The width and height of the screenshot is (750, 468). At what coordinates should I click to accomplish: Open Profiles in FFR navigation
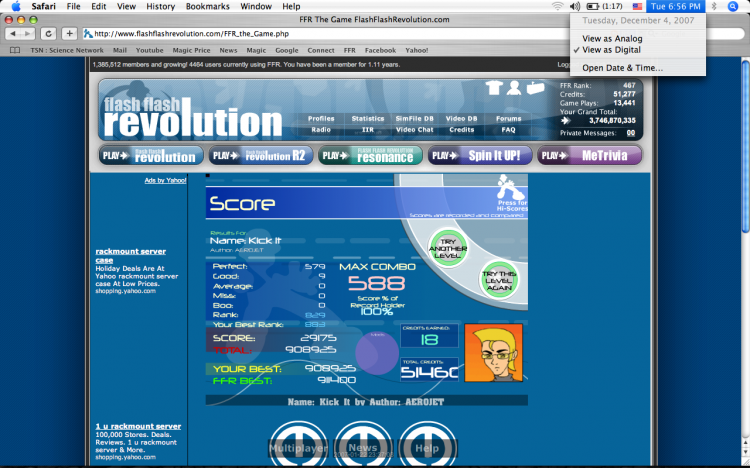point(321,119)
